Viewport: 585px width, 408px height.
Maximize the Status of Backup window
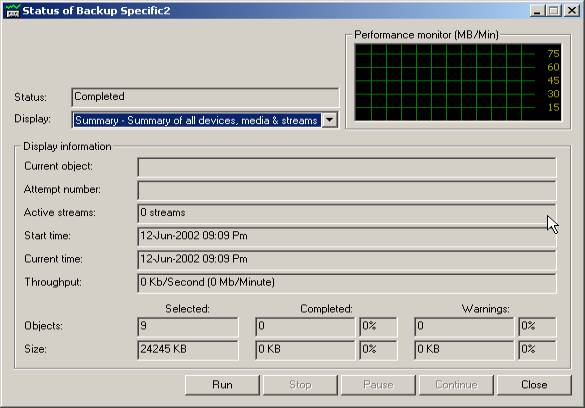click(x=554, y=10)
